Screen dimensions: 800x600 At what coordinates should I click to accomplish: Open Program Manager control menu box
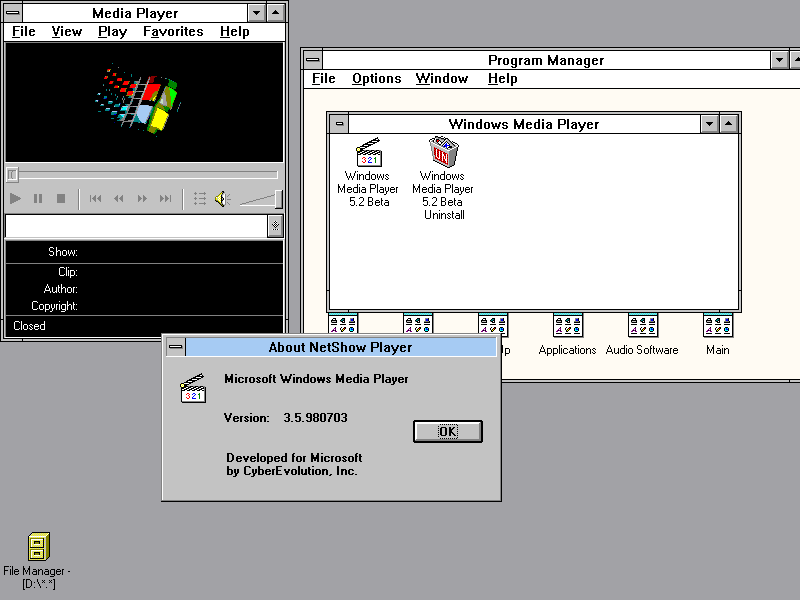pos(313,60)
